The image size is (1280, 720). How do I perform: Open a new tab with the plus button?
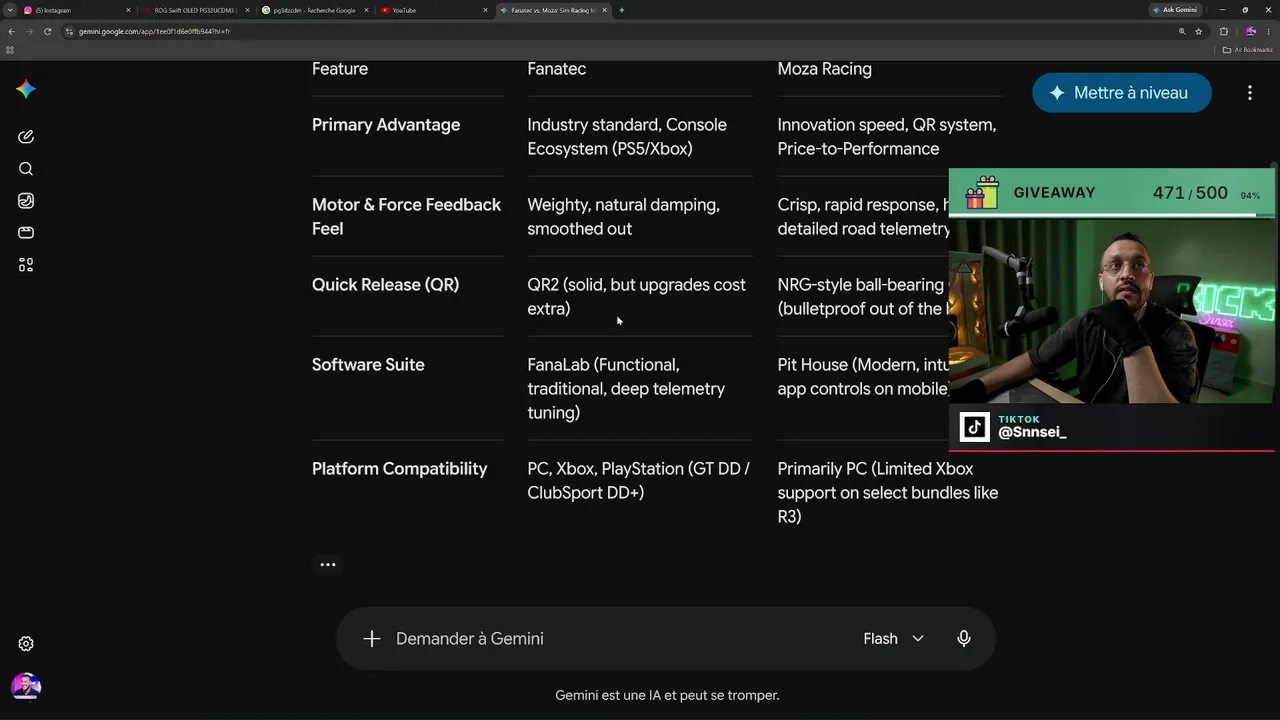(622, 10)
